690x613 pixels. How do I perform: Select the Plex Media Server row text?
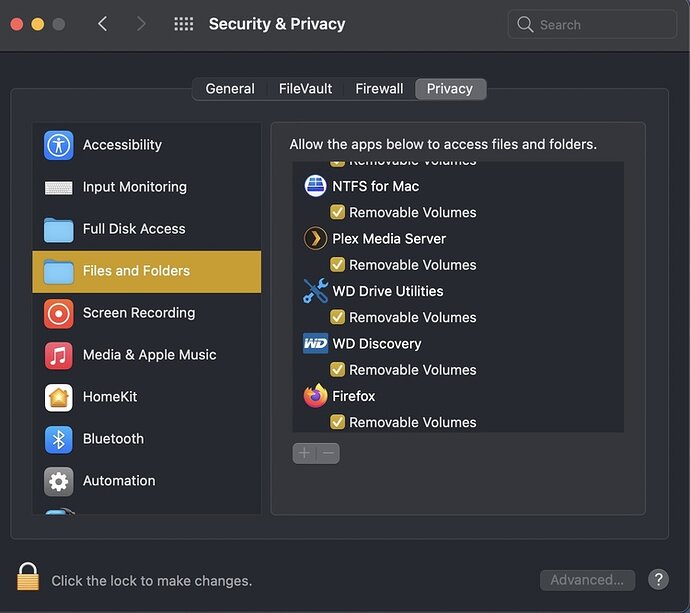(389, 239)
